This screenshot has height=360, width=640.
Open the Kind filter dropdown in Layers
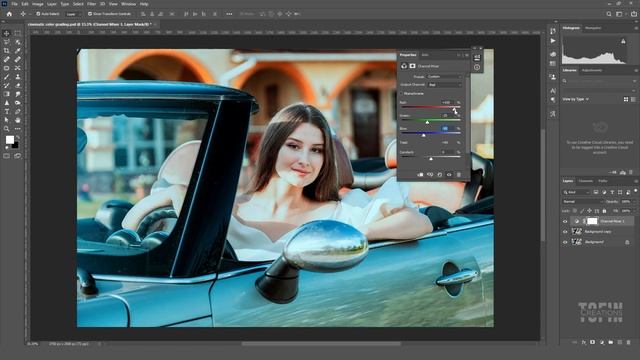tap(576, 192)
